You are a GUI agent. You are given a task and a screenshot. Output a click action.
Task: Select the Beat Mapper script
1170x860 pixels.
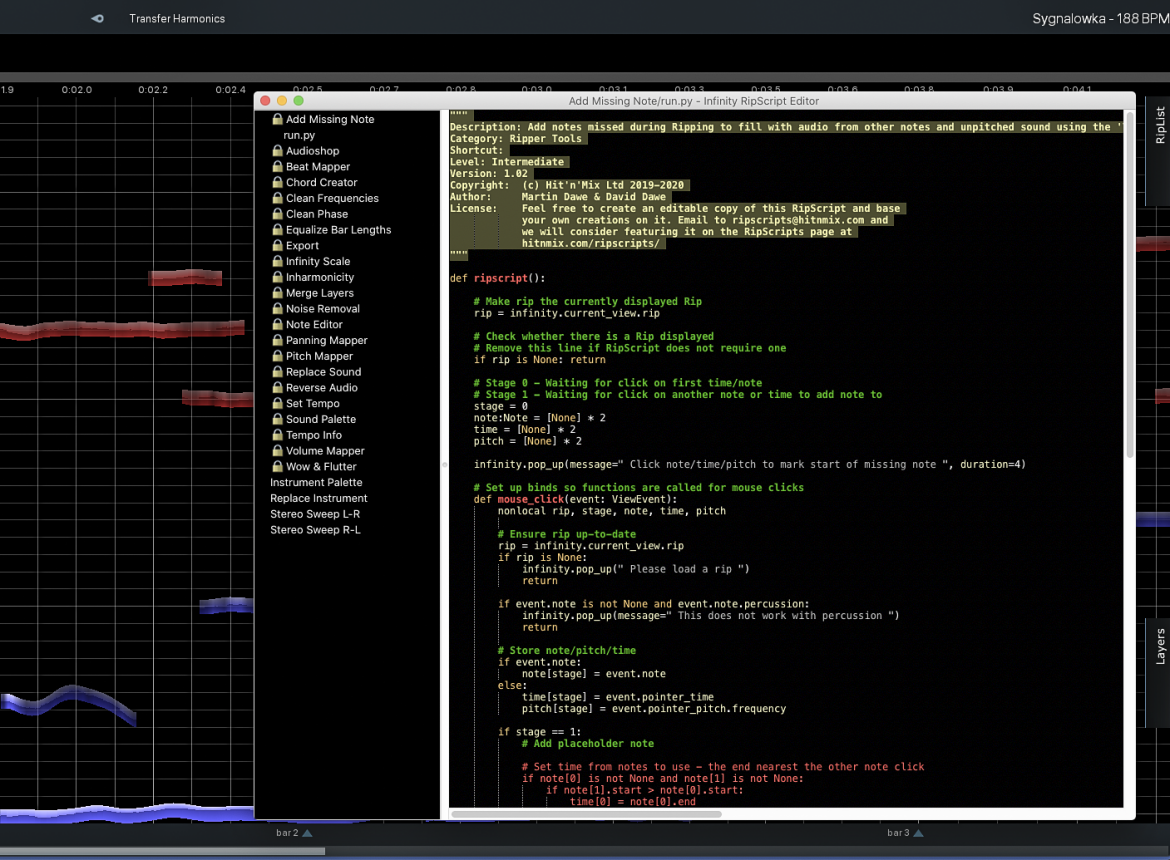[318, 166]
